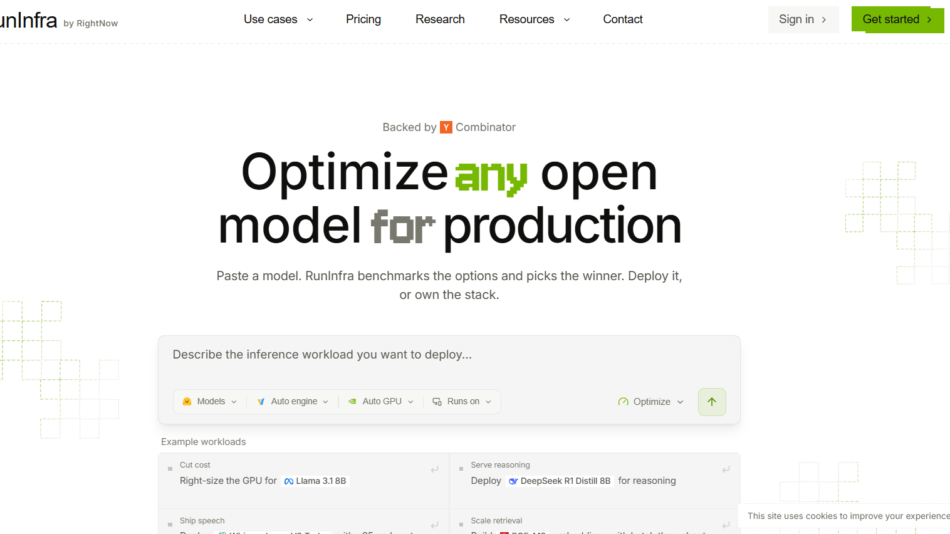
Task: Click the Auto engine icon
Action: [261, 401]
